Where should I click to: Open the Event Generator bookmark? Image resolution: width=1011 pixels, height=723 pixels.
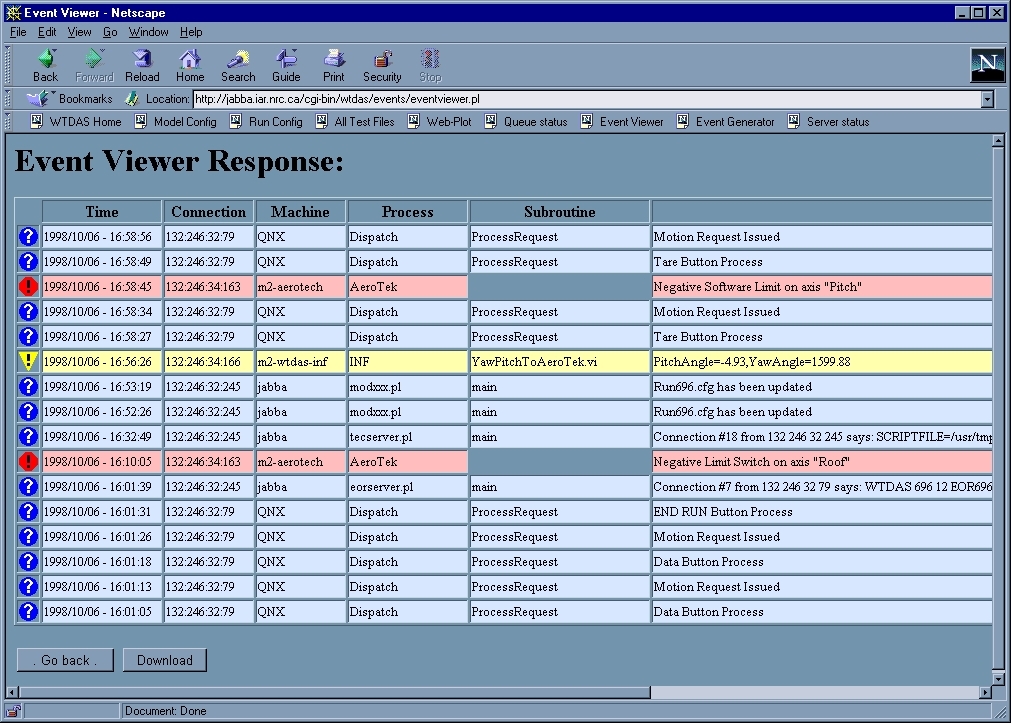(x=725, y=121)
